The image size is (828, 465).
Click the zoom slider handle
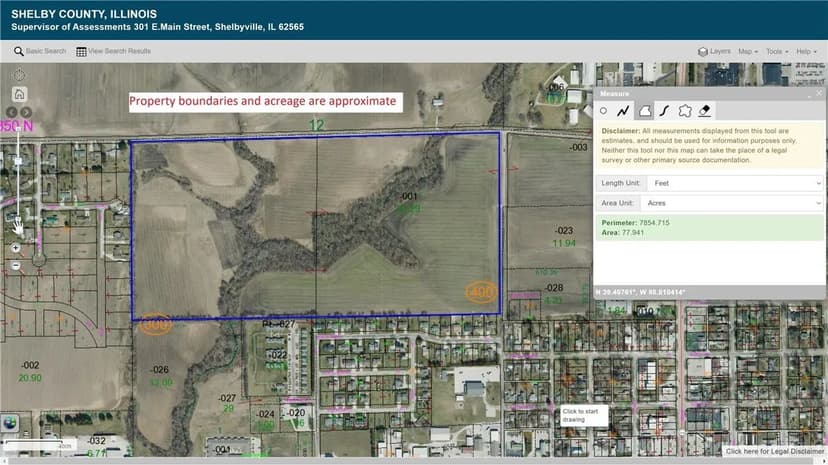pos(18,161)
